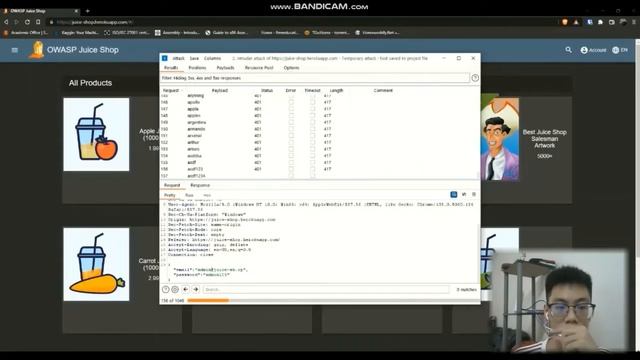
Task: Click the Search field in request editor
Action: (326, 289)
